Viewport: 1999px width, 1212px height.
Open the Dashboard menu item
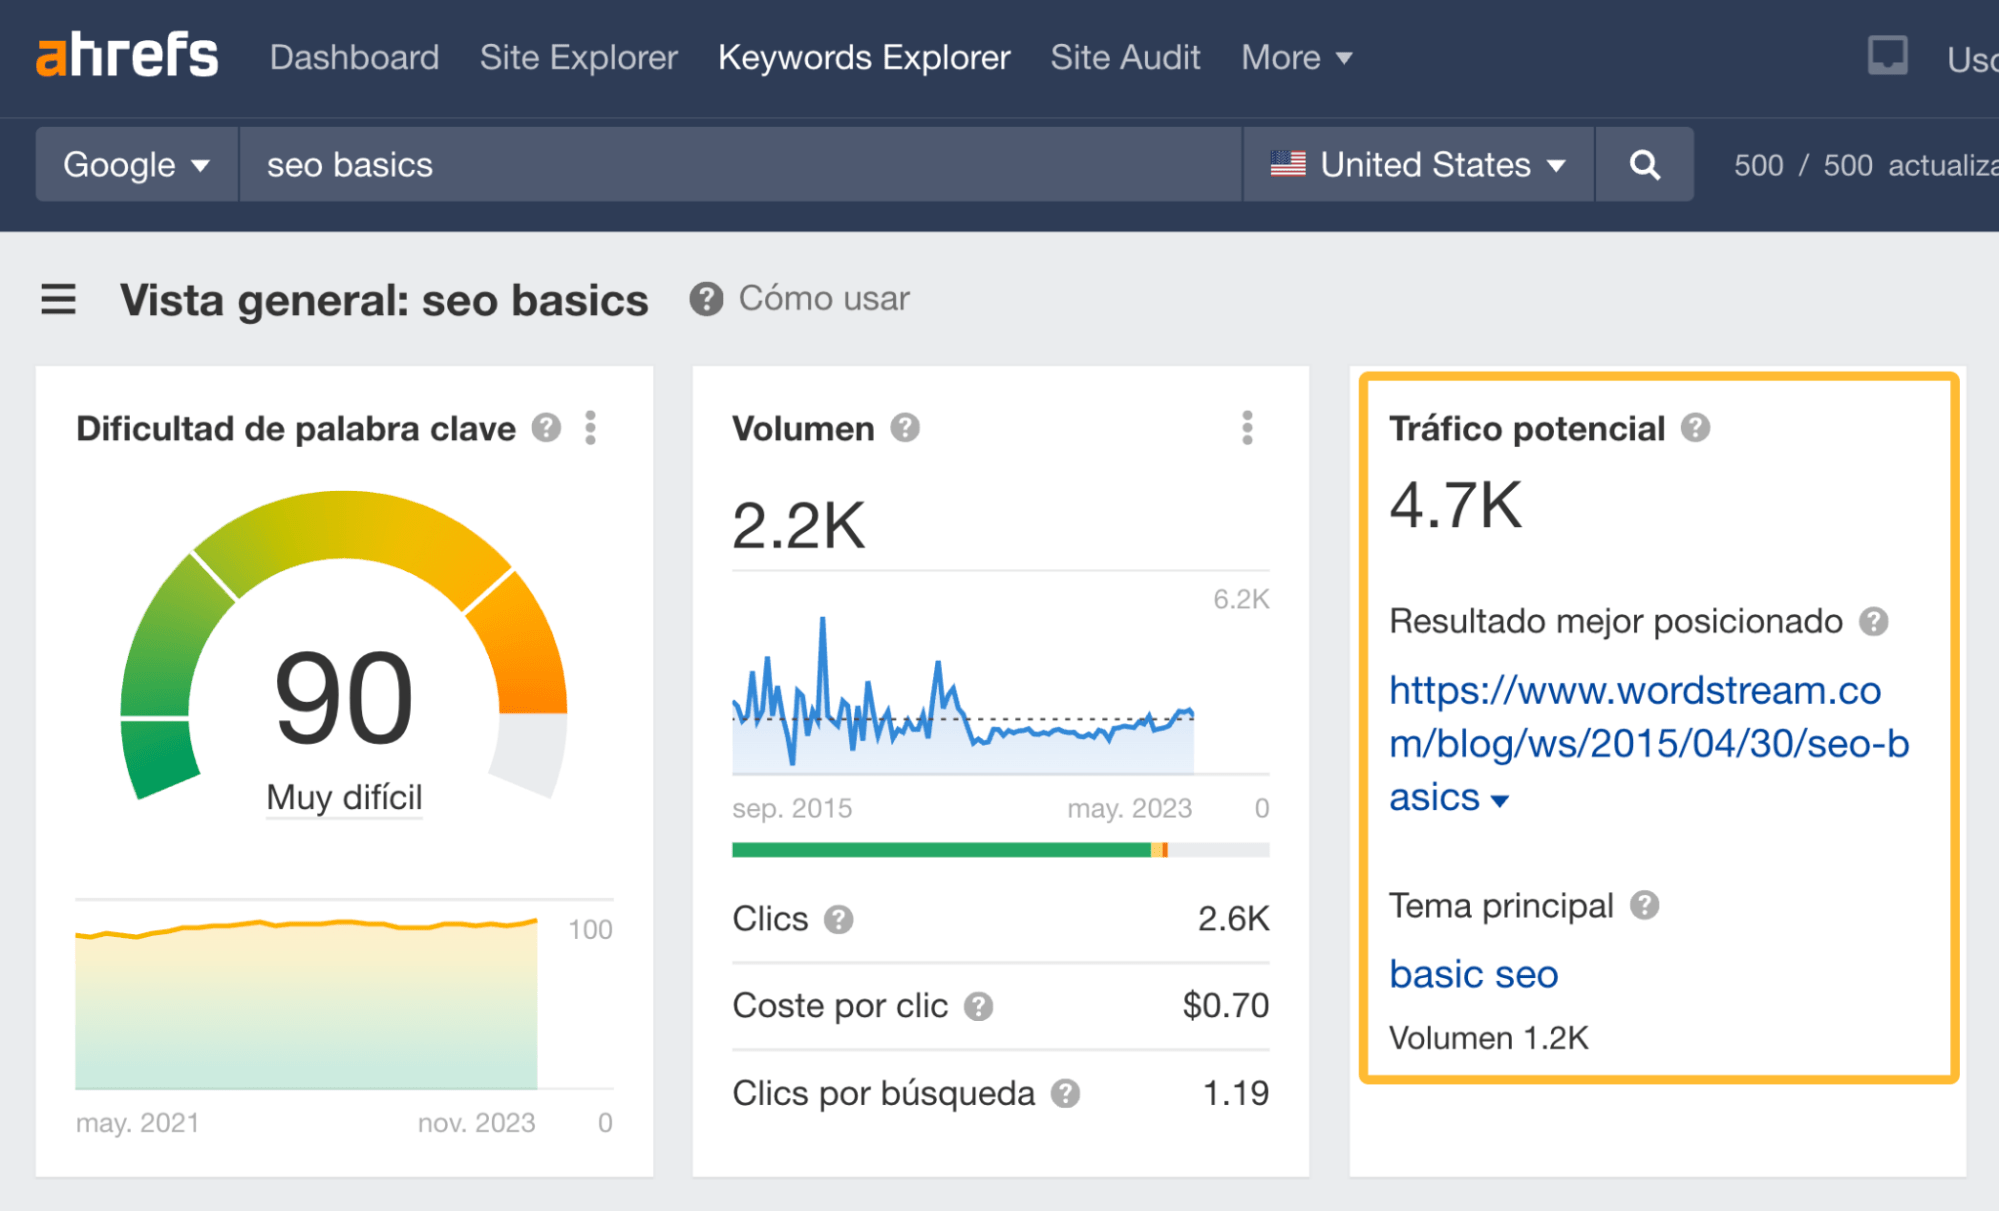[x=354, y=57]
